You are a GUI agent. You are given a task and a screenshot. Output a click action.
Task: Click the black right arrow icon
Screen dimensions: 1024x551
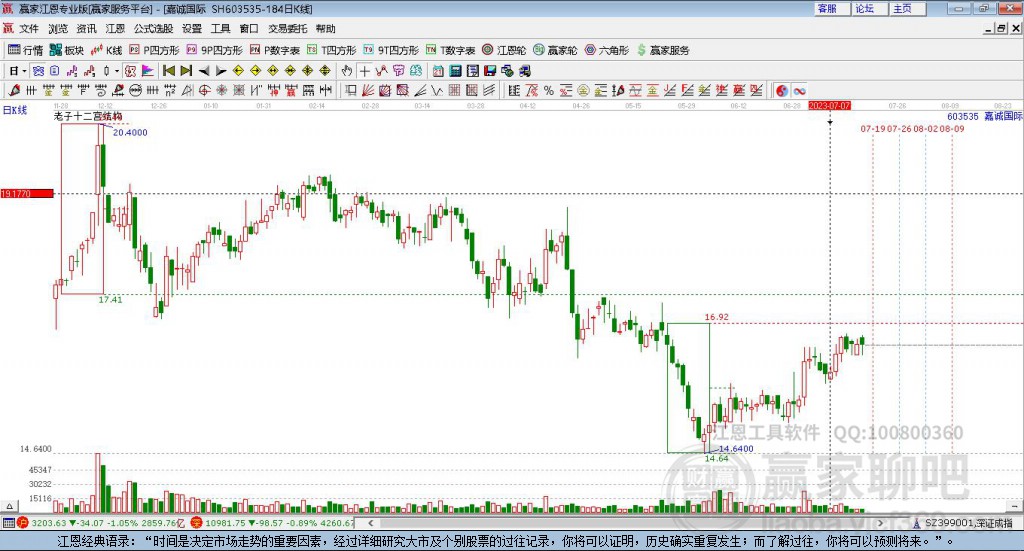click(221, 71)
